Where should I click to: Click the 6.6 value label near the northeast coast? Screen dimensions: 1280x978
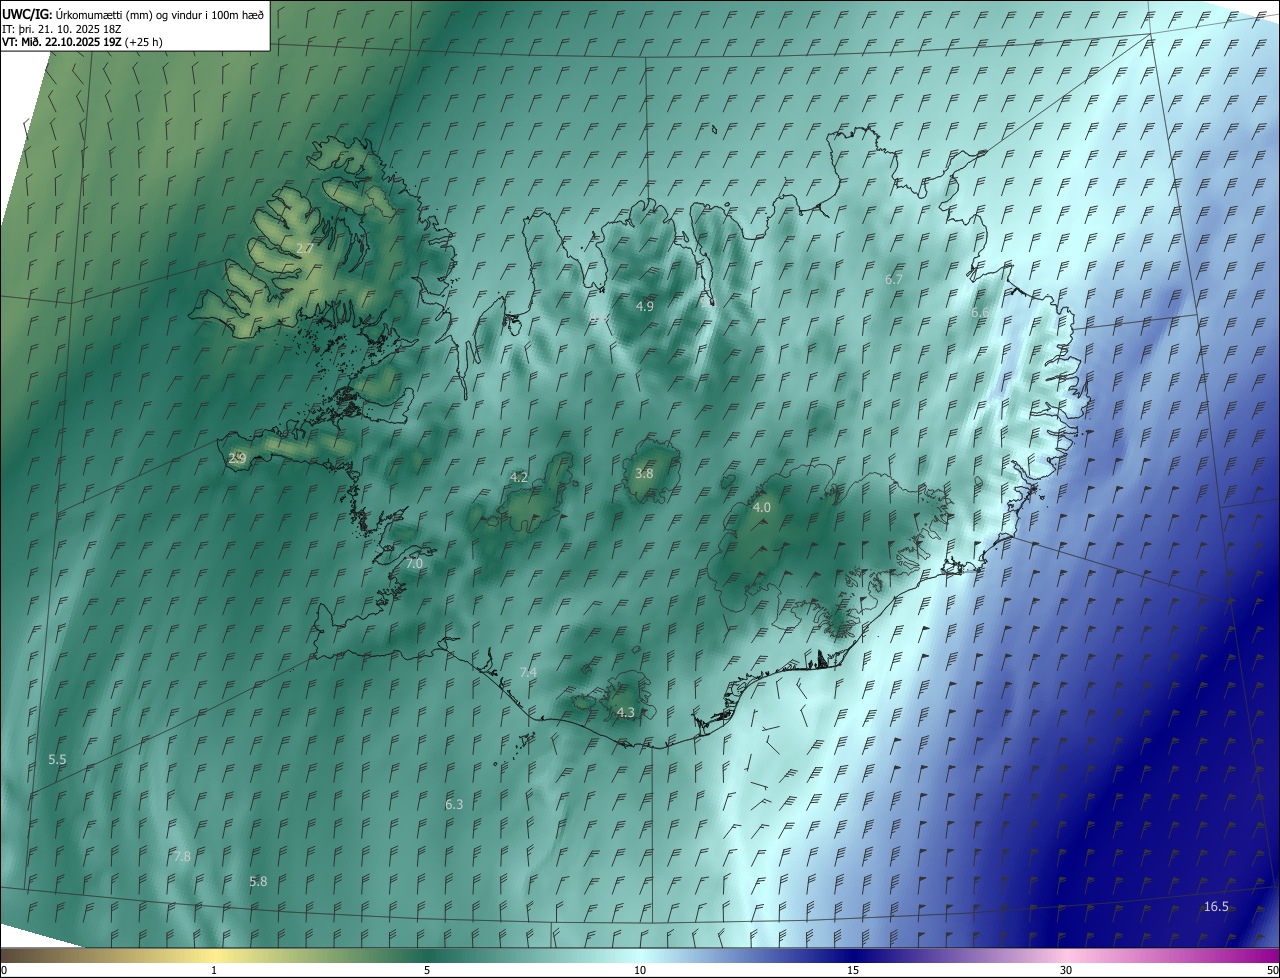[981, 312]
